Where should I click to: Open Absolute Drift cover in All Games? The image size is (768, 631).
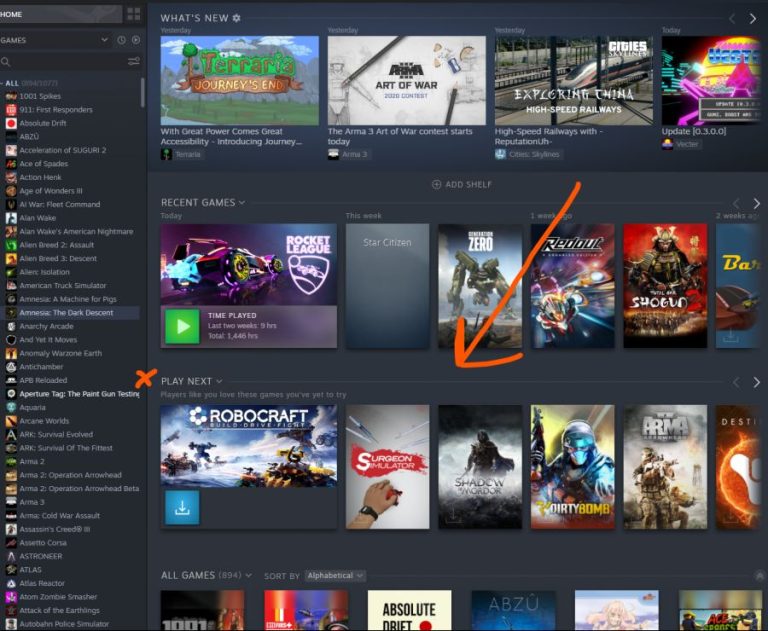pos(409,610)
